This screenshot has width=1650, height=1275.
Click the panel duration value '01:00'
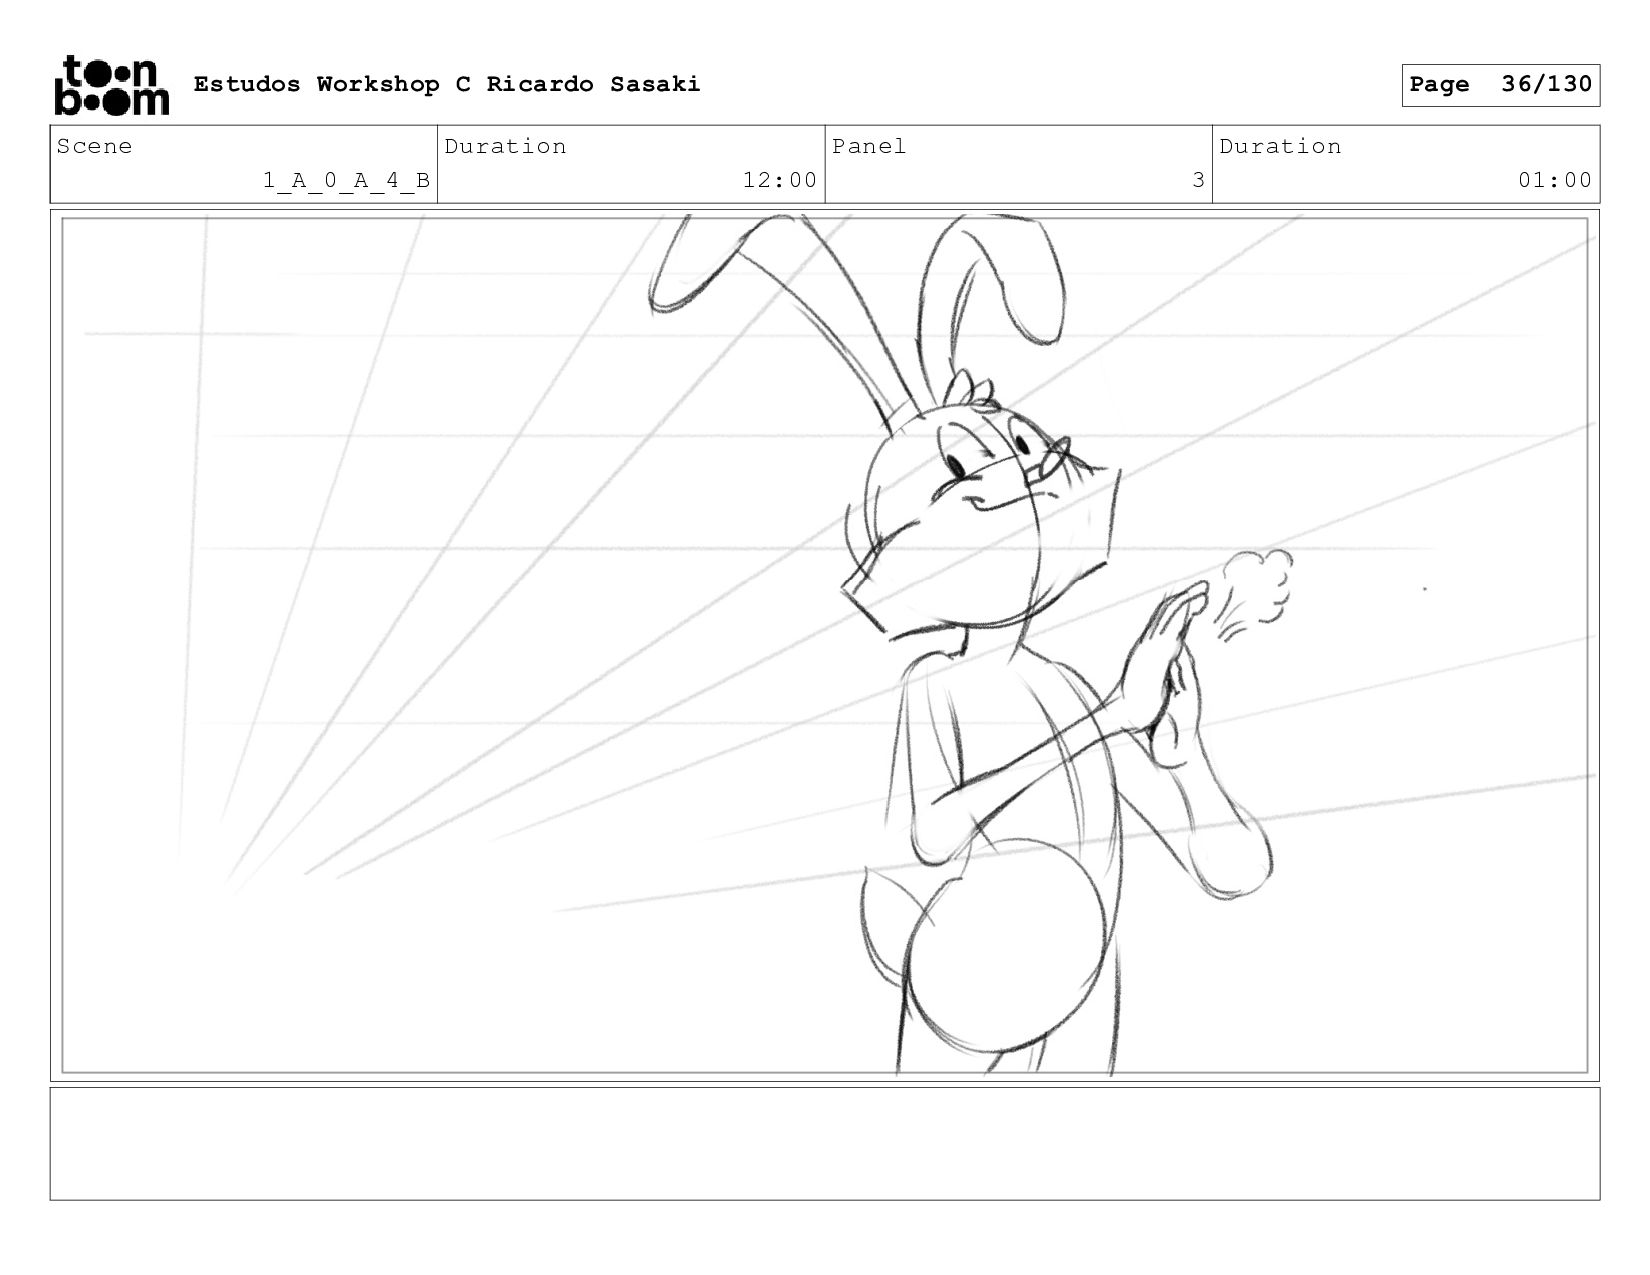(1555, 180)
